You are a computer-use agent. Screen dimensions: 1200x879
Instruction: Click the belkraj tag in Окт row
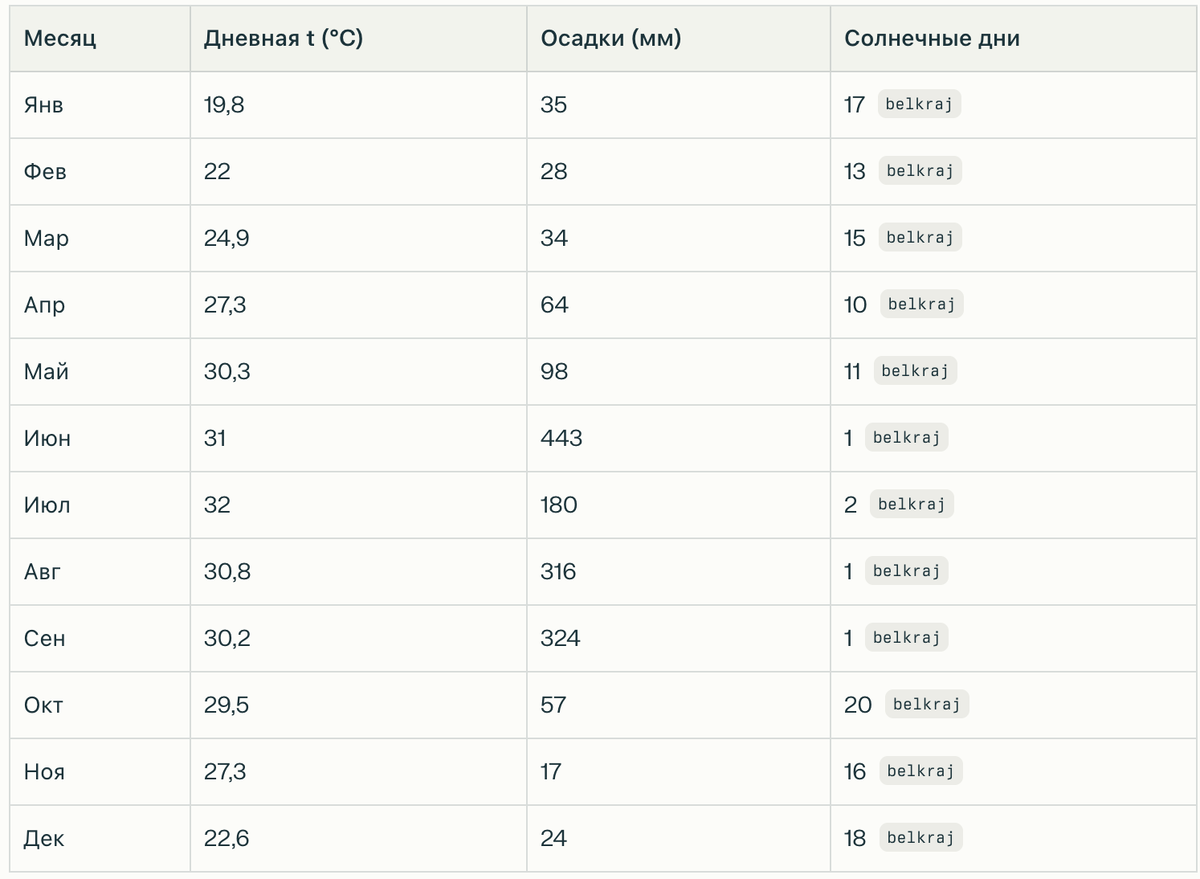(926, 705)
